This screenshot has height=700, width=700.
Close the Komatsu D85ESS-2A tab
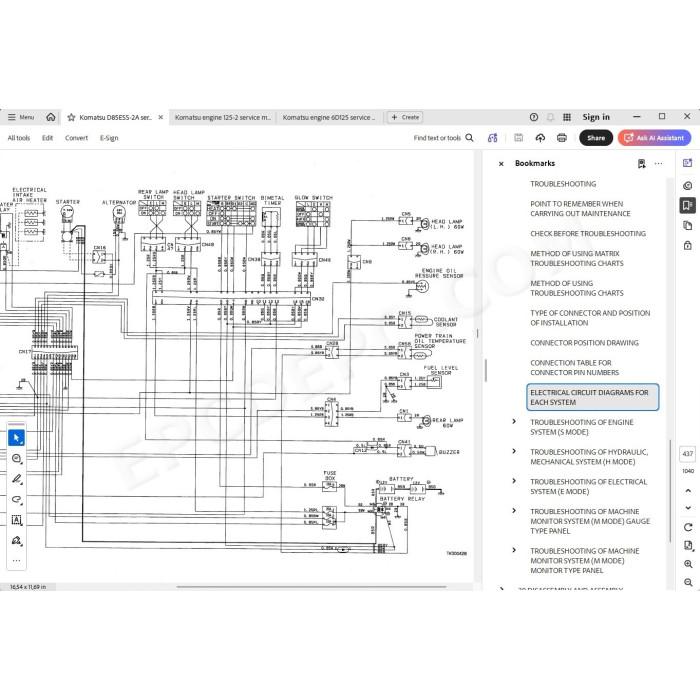161,117
